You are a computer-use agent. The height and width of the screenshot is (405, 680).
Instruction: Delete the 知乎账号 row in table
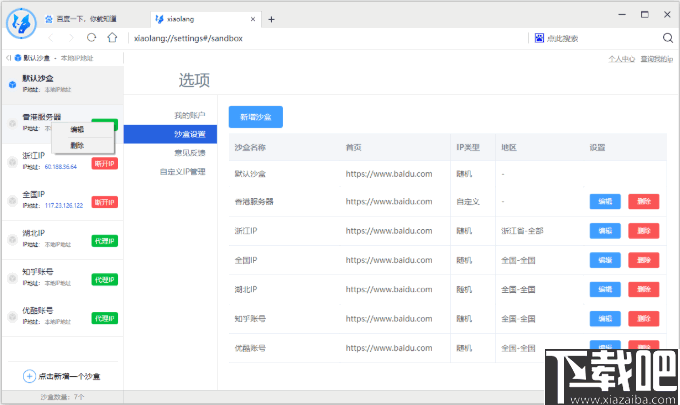click(x=644, y=319)
